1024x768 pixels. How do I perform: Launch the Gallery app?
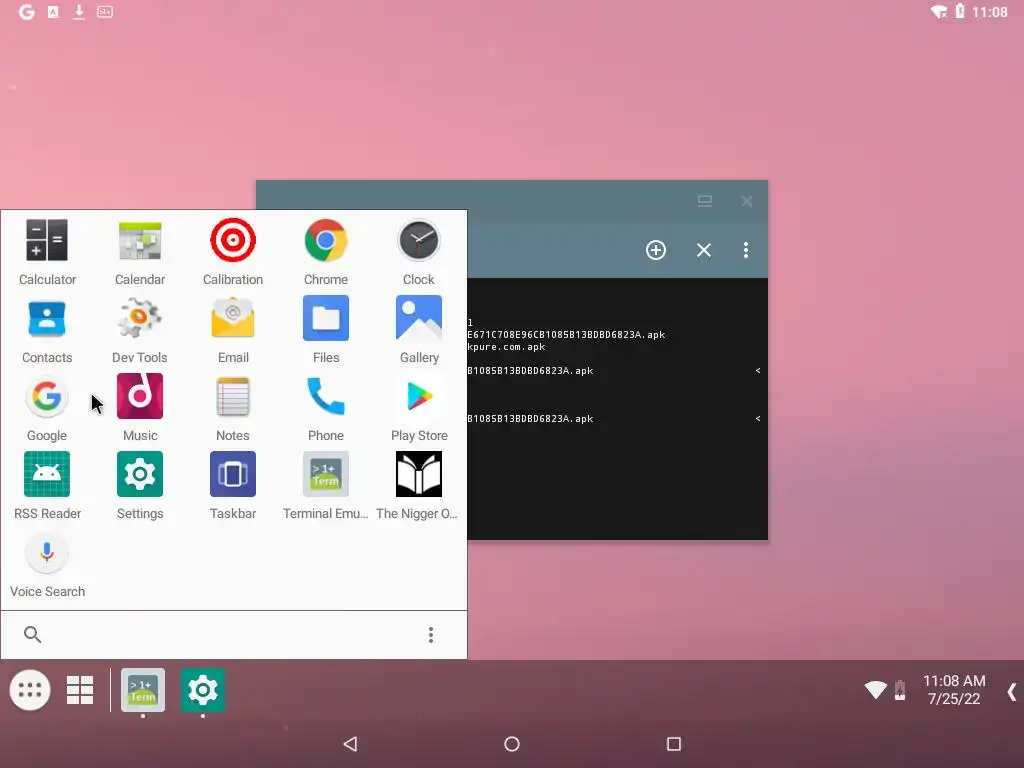pos(419,330)
